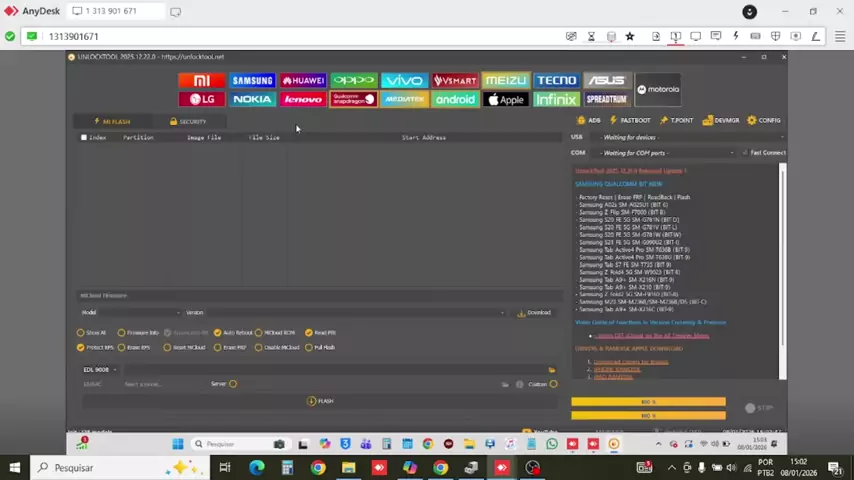854x480 pixels.
Task: Tick the Index header checkbox
Action: (x=84, y=138)
